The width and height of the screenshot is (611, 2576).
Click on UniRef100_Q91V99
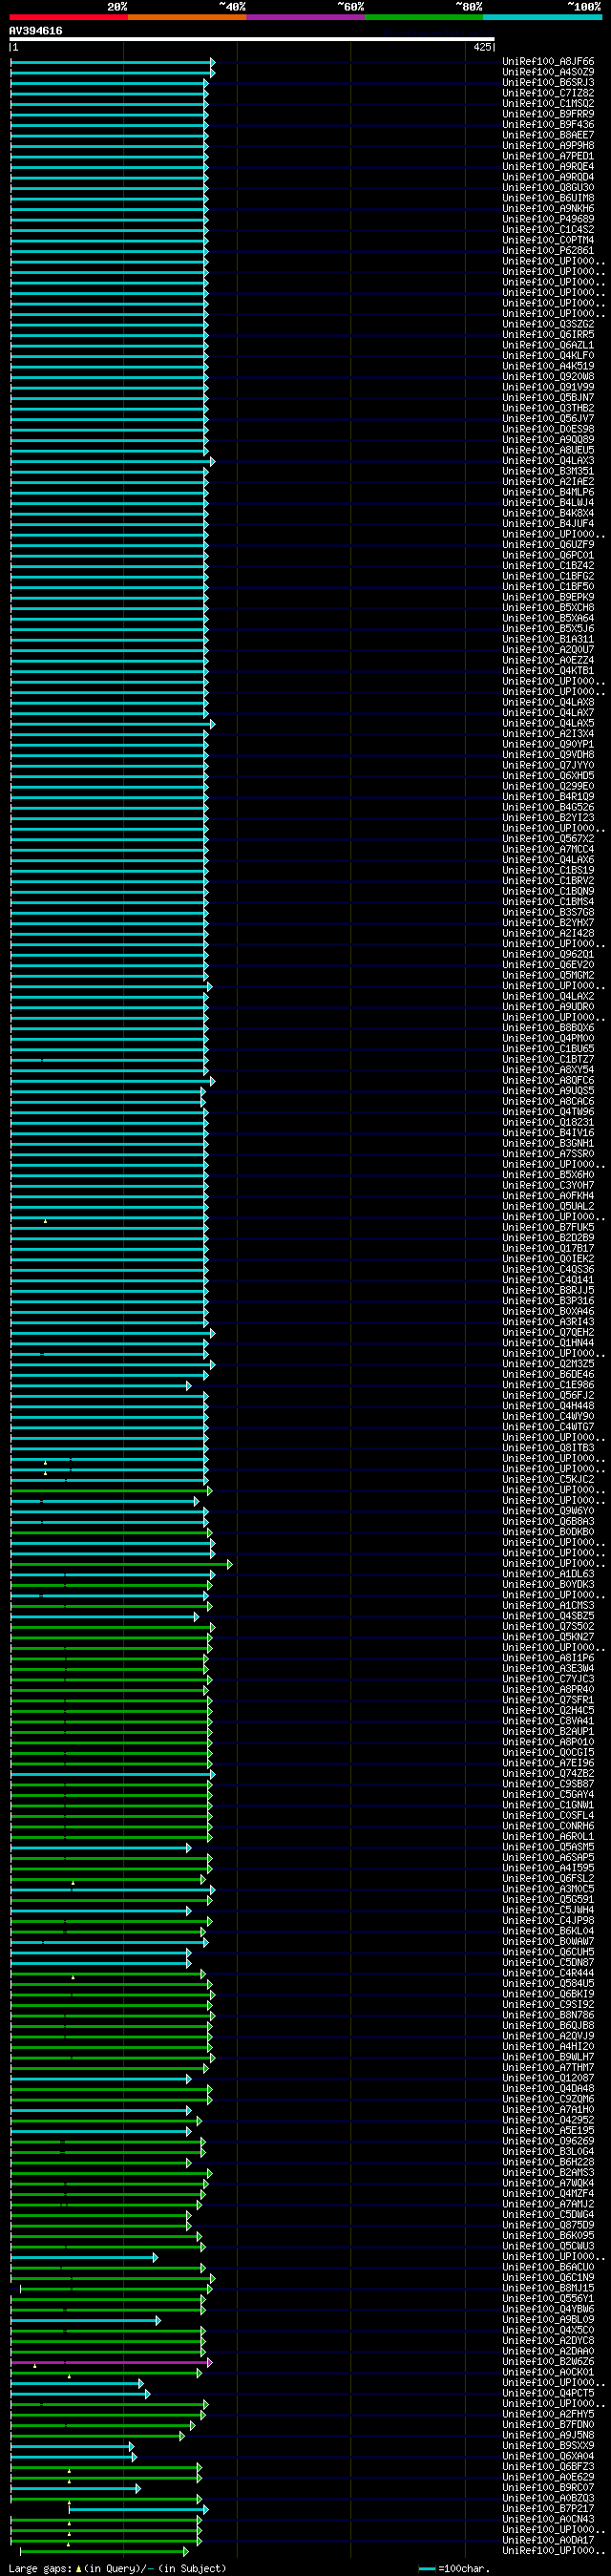[x=548, y=387]
